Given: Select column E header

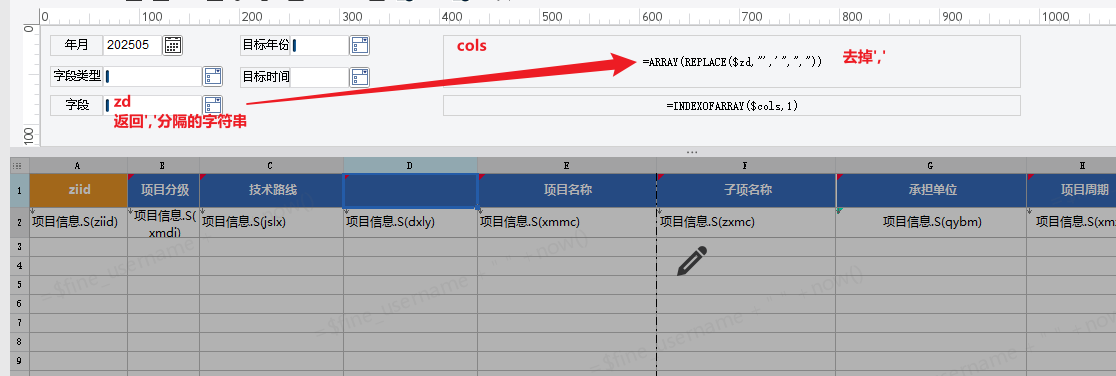Looking at the screenshot, I should point(567,165).
